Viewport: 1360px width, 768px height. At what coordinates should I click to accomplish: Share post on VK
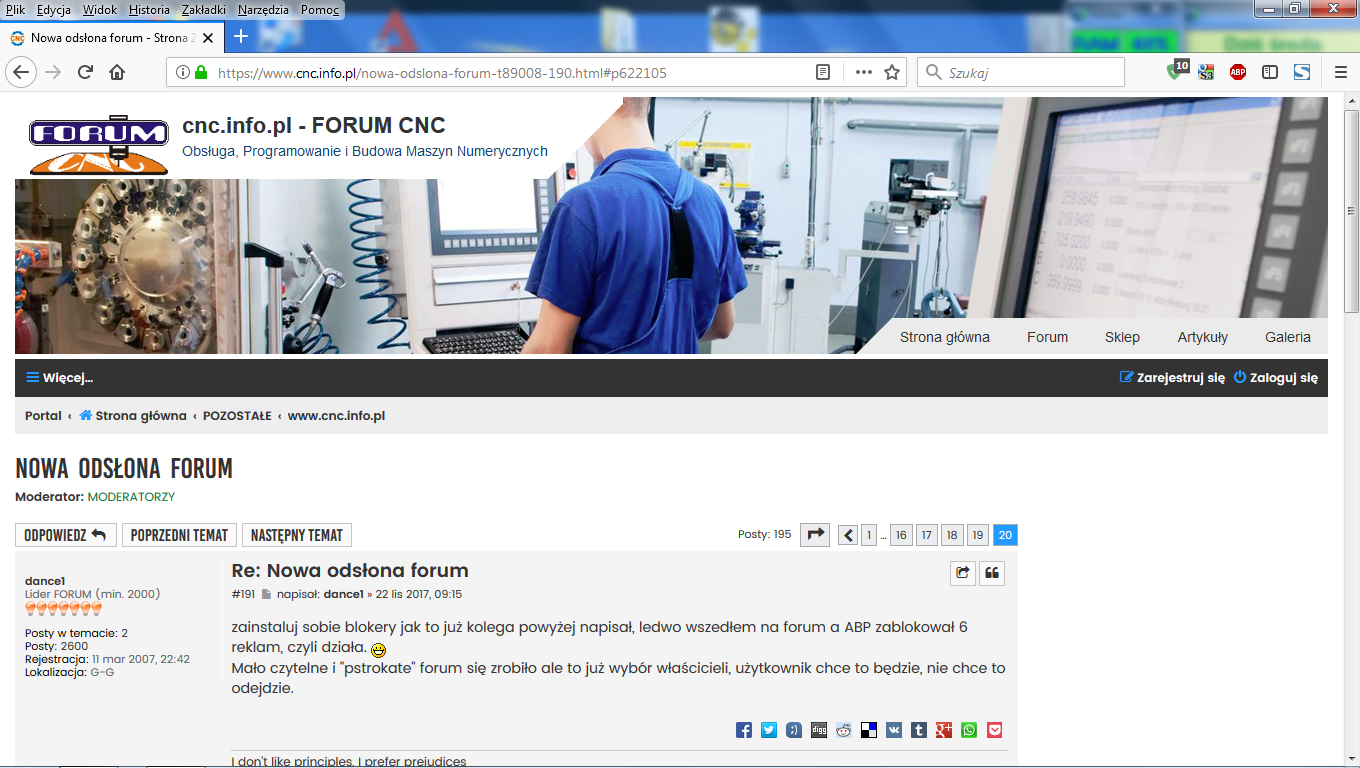coord(894,730)
